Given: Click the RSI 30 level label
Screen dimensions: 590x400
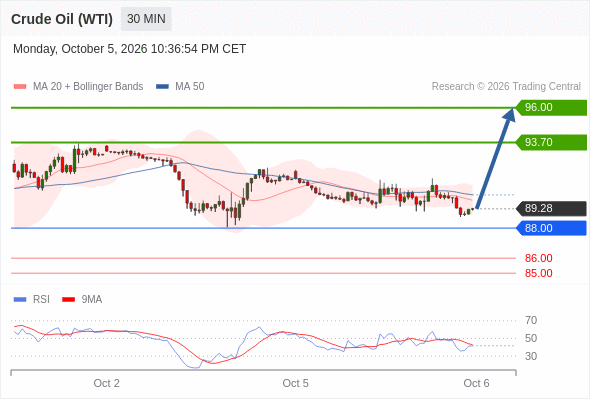Looking at the screenshot, I should (x=531, y=356).
